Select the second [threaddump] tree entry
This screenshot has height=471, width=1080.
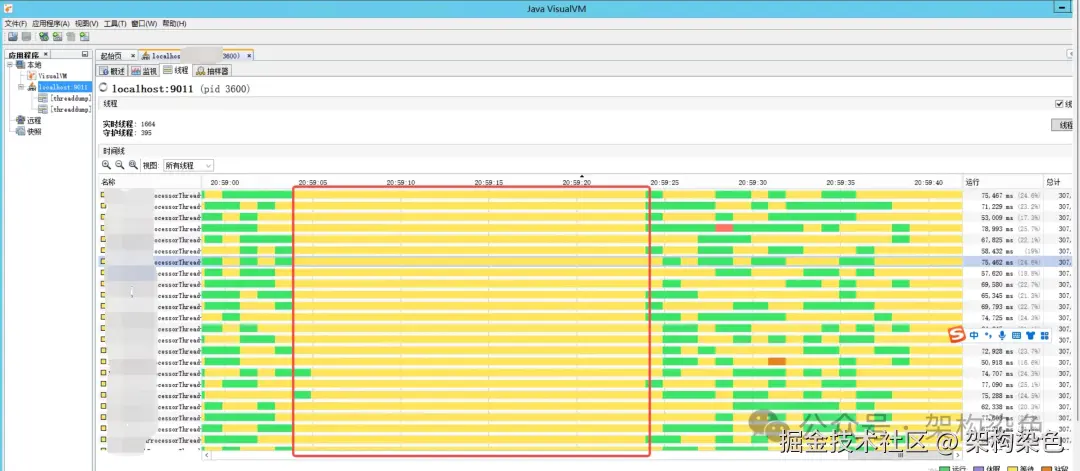coord(70,109)
